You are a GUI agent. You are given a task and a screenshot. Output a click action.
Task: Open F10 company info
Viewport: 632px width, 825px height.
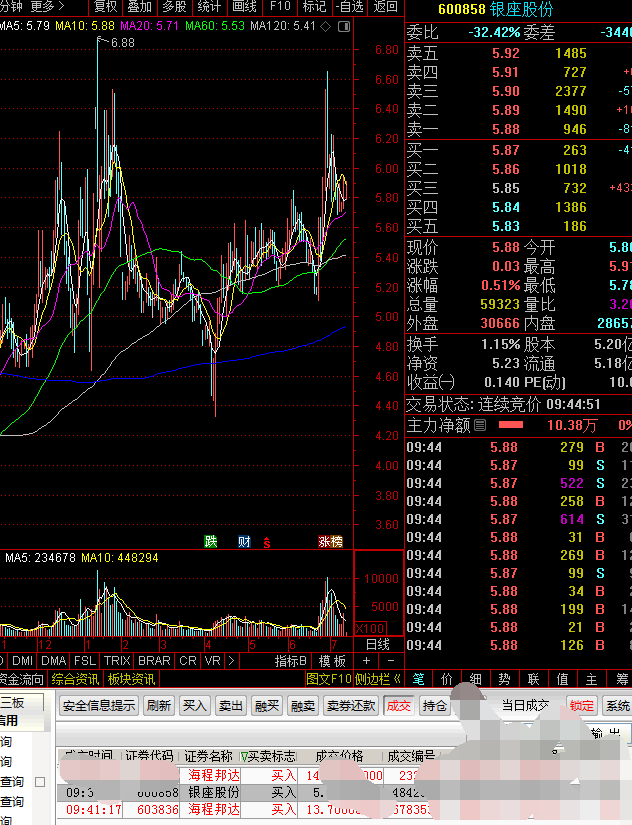[280, 6]
